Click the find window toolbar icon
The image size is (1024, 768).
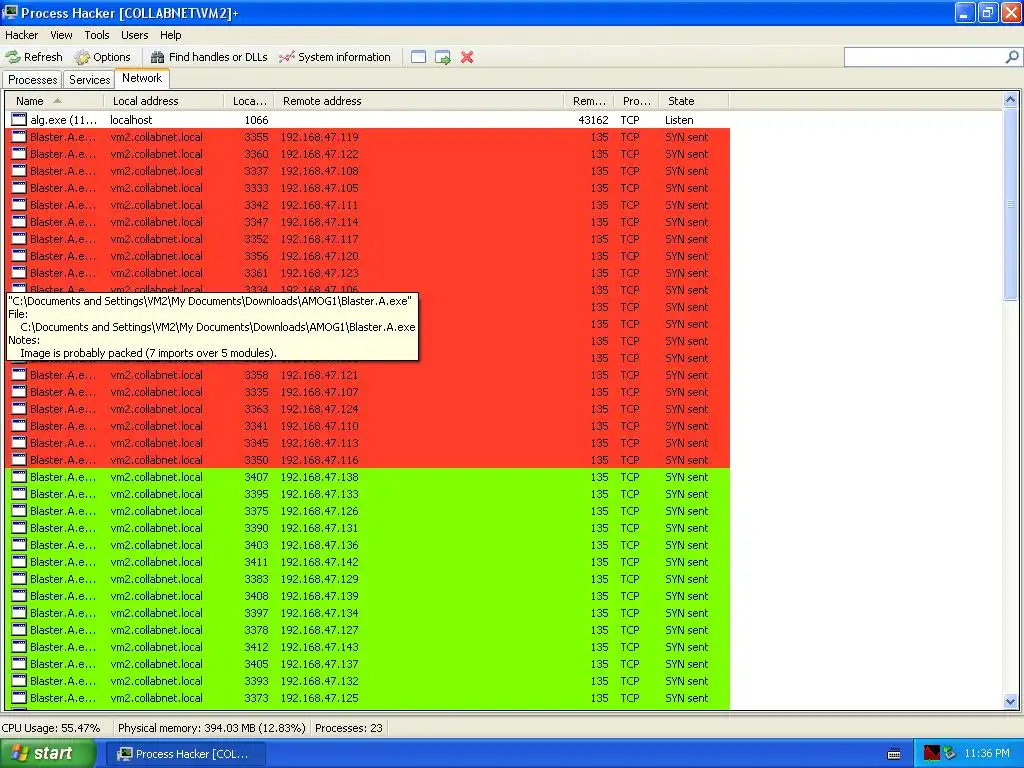(x=419, y=57)
